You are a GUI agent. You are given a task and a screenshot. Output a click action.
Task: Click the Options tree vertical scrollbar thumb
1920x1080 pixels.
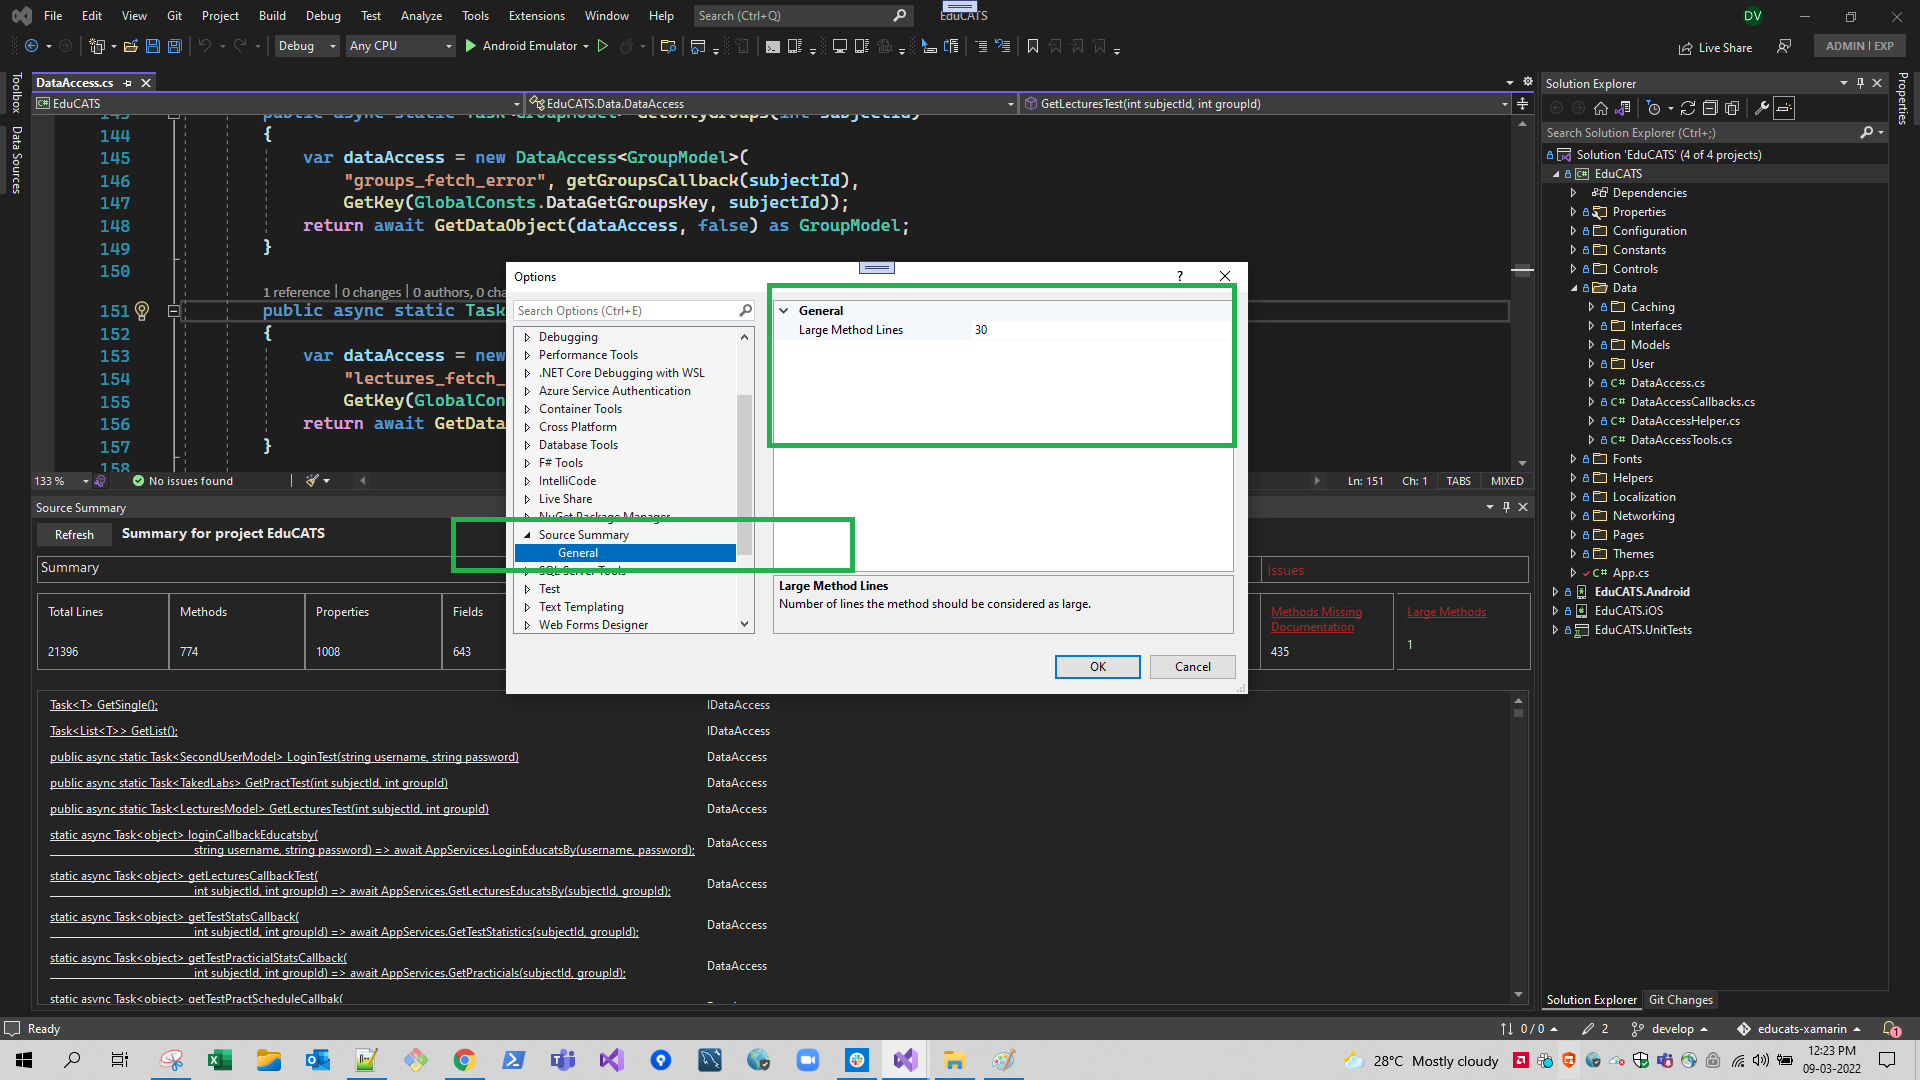click(x=744, y=475)
